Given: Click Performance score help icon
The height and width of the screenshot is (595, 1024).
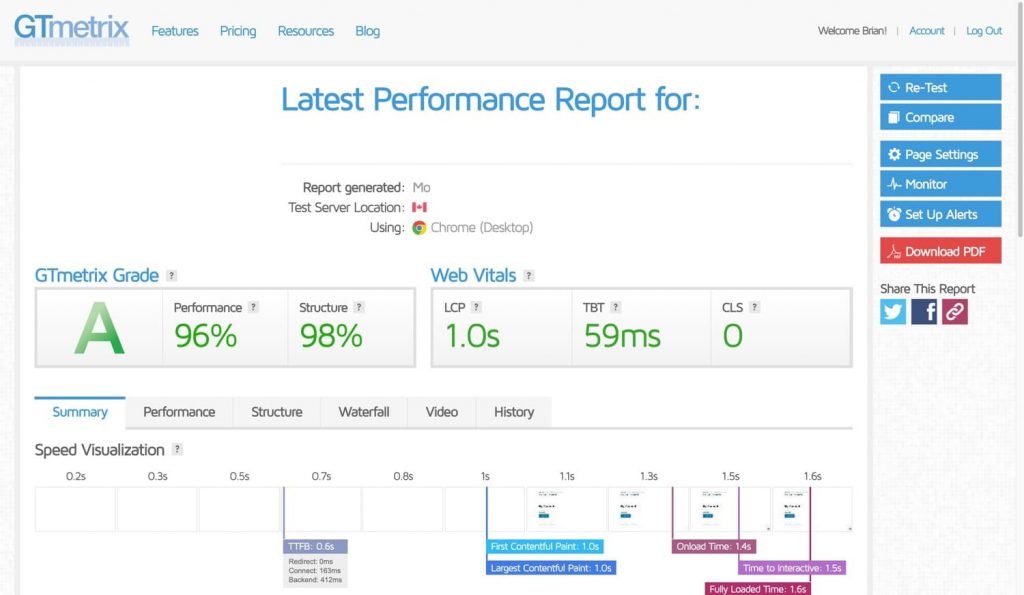Looking at the screenshot, I should pos(253,307).
